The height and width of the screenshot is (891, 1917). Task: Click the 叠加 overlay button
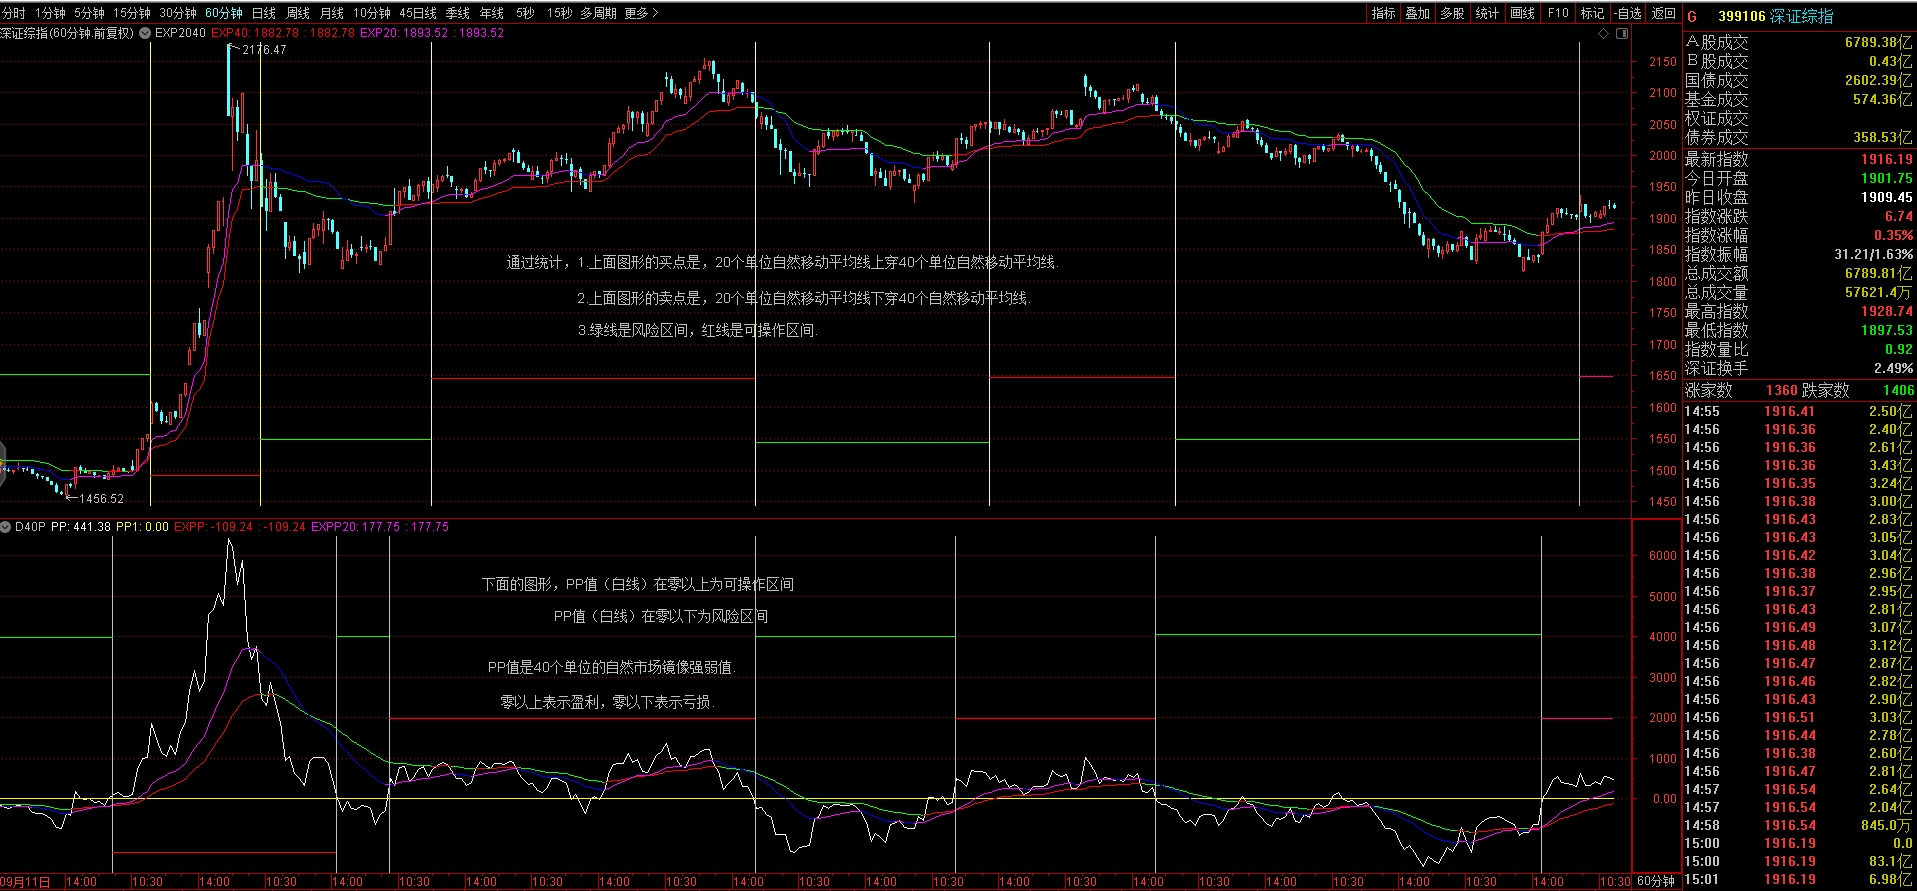(x=1417, y=13)
